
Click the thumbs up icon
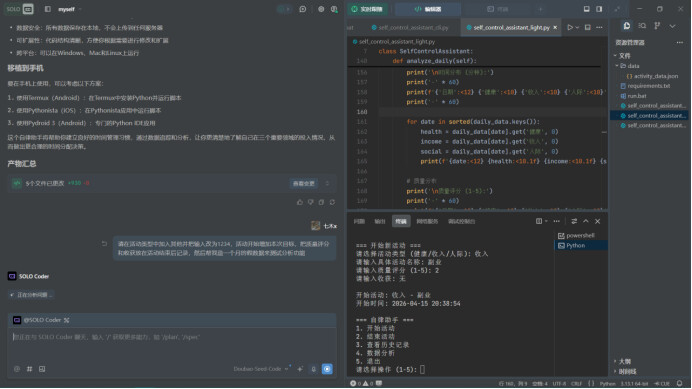[x=300, y=202]
